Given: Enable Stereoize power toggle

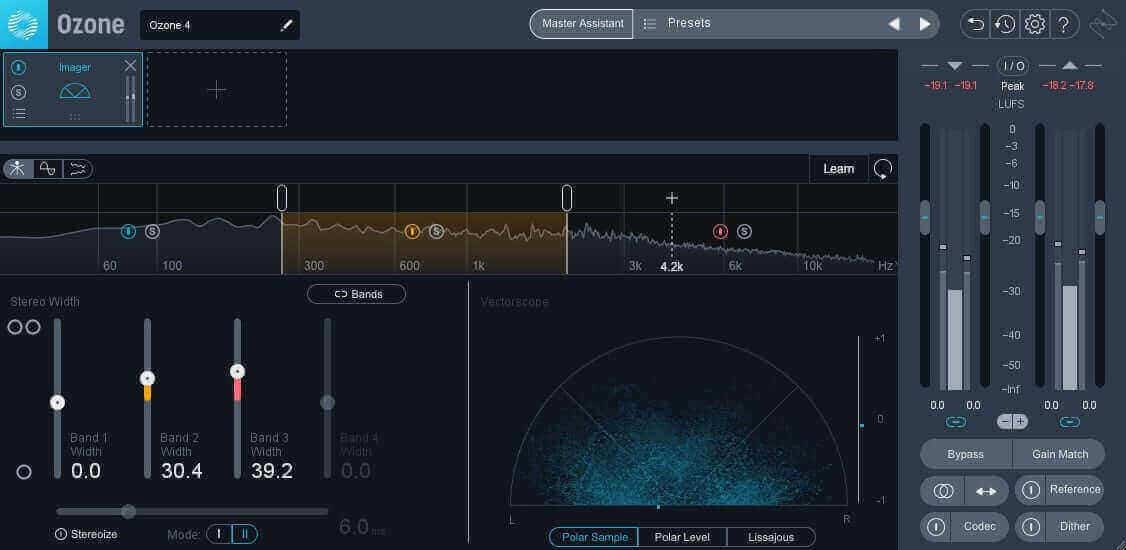Looking at the screenshot, I should [61, 534].
